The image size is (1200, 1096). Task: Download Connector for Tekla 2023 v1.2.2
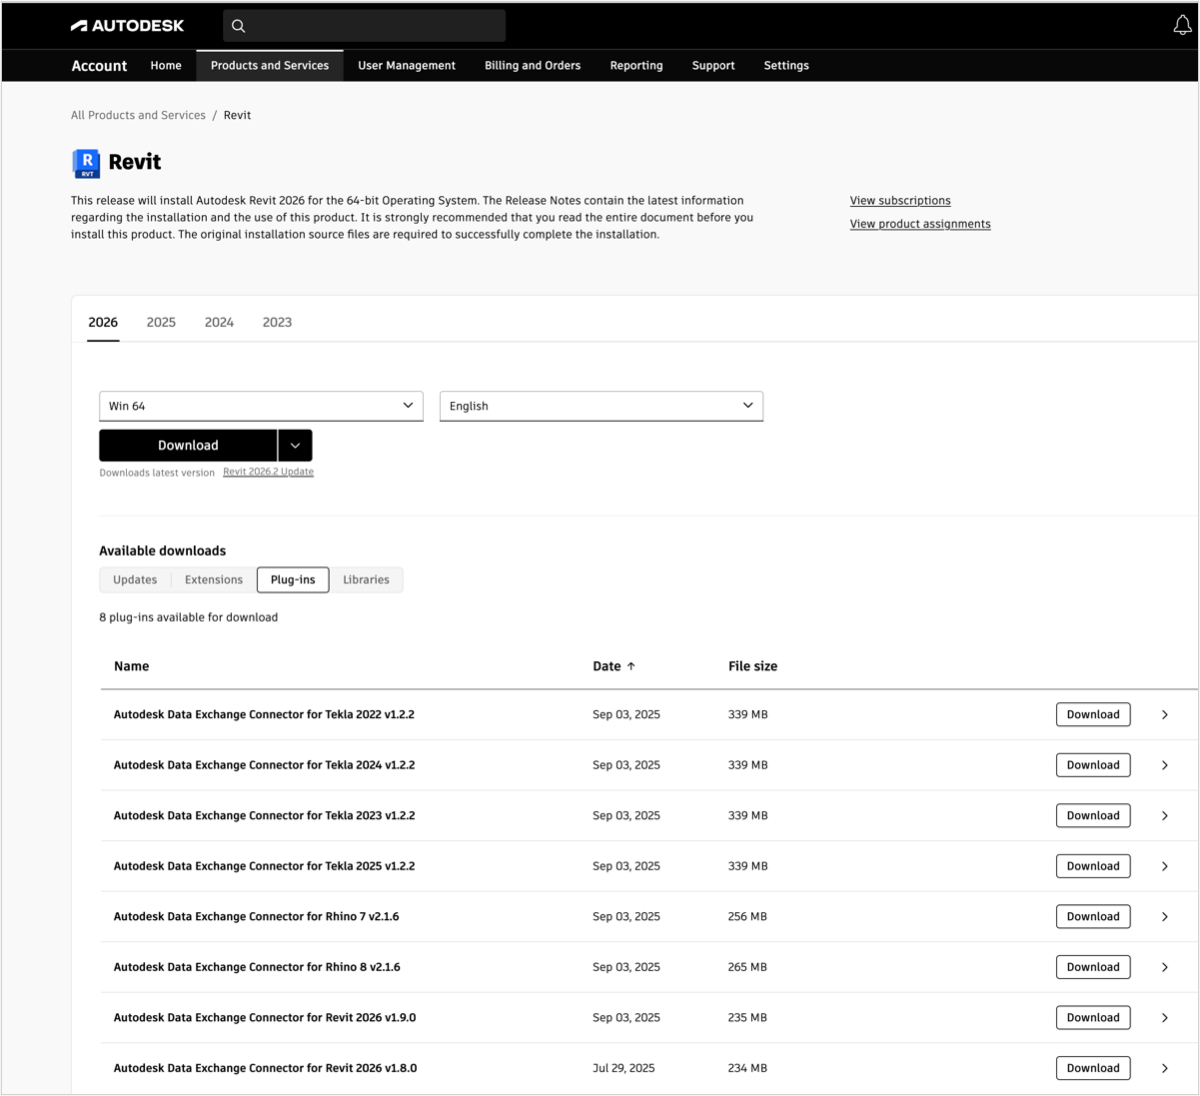tap(1093, 816)
